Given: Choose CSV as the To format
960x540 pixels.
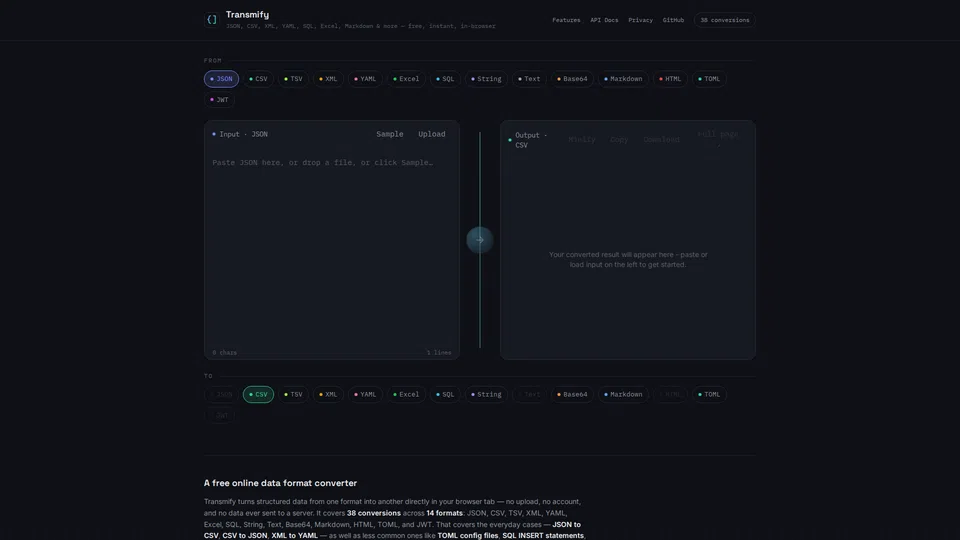Looking at the screenshot, I should pyautogui.click(x=258, y=394).
